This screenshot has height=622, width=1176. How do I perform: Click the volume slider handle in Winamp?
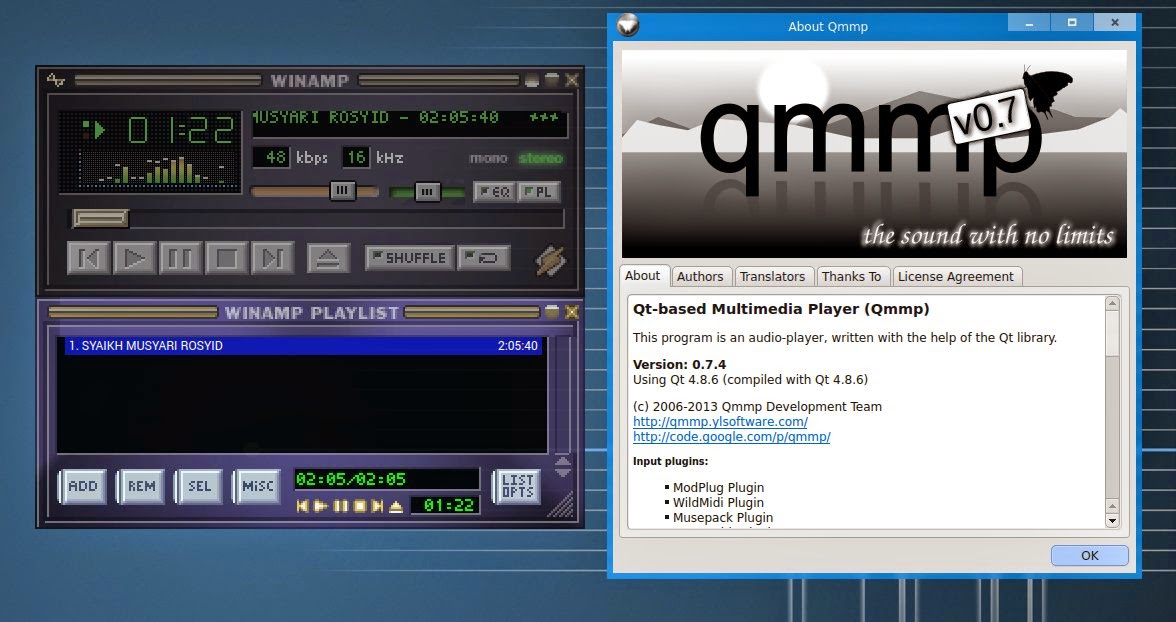(342, 191)
